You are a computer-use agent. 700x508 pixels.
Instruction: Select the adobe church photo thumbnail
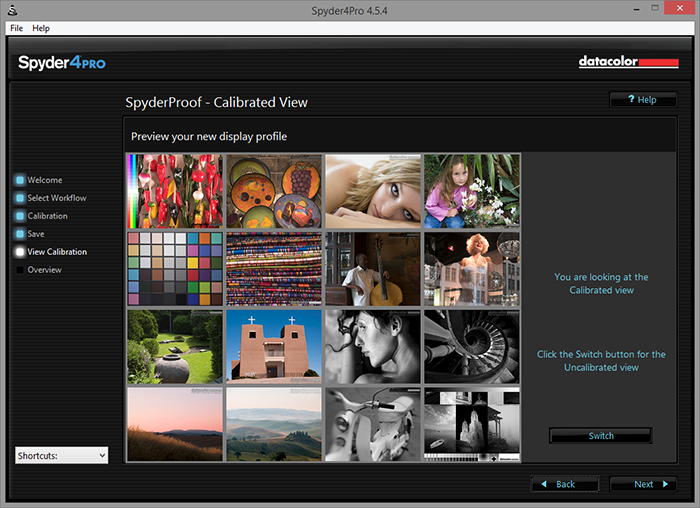[x=273, y=347]
